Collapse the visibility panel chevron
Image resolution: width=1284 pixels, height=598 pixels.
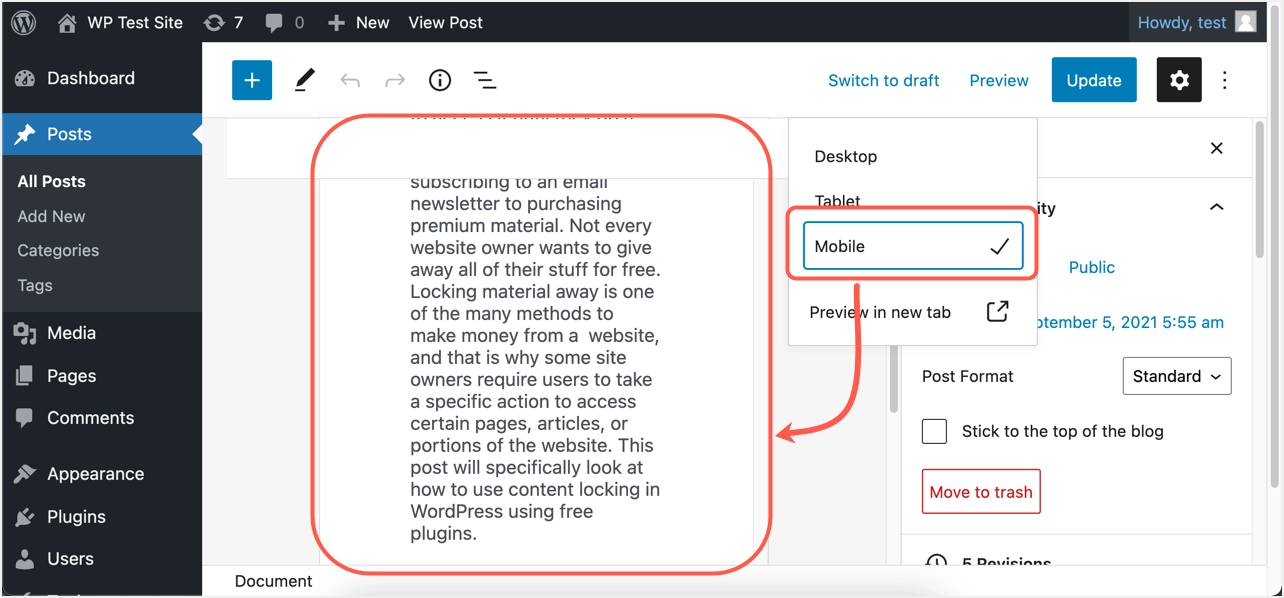coord(1216,207)
